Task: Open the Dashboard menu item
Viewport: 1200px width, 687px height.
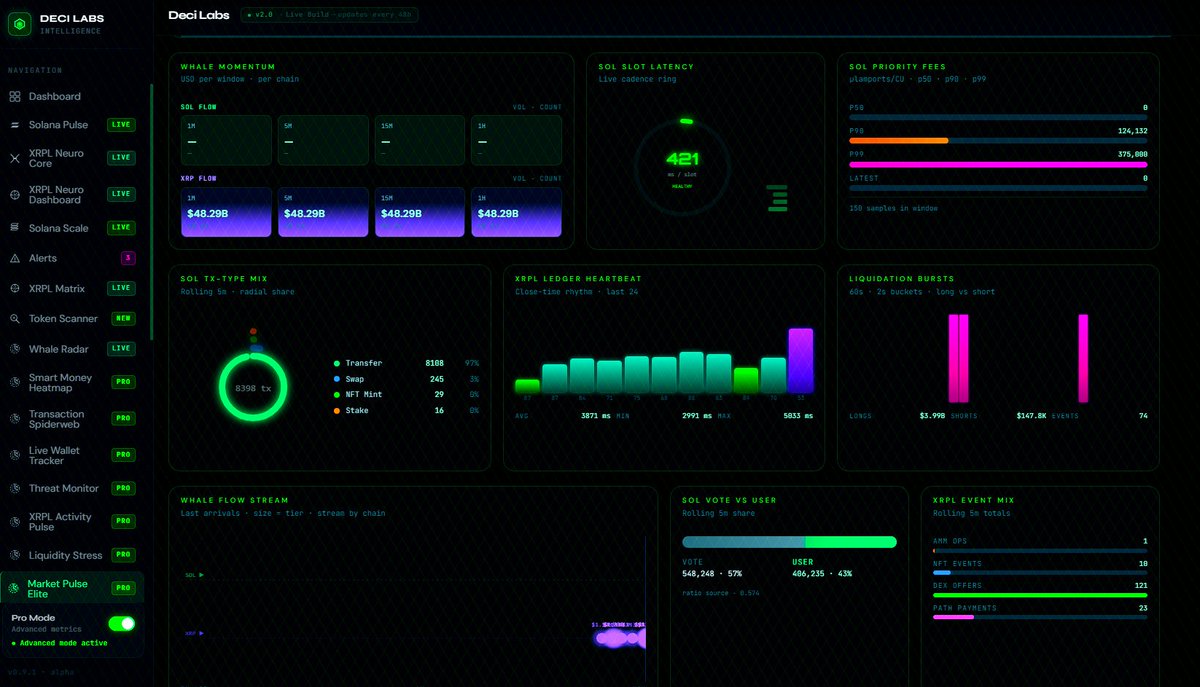Action: click(x=72, y=97)
